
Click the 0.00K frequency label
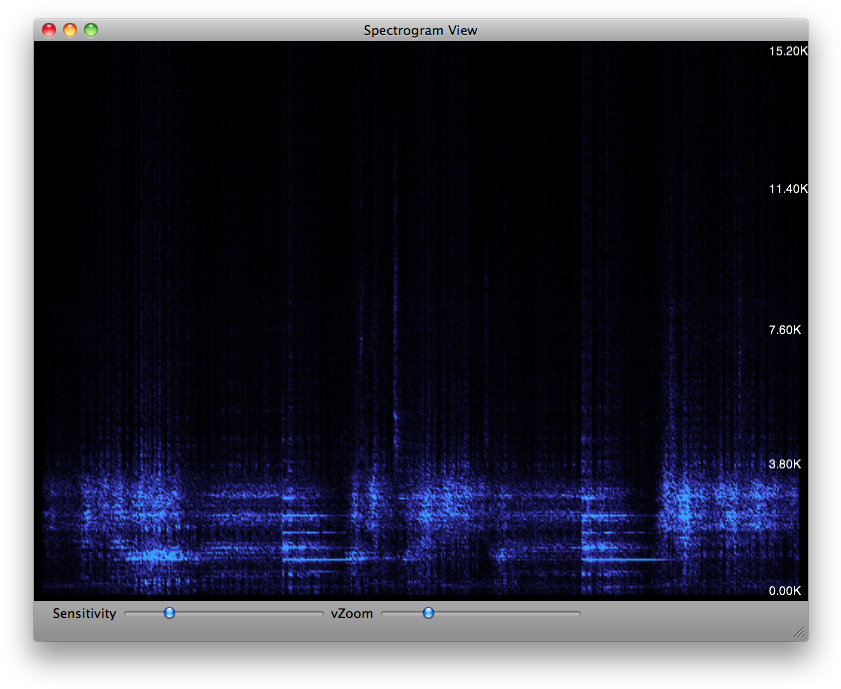785,590
